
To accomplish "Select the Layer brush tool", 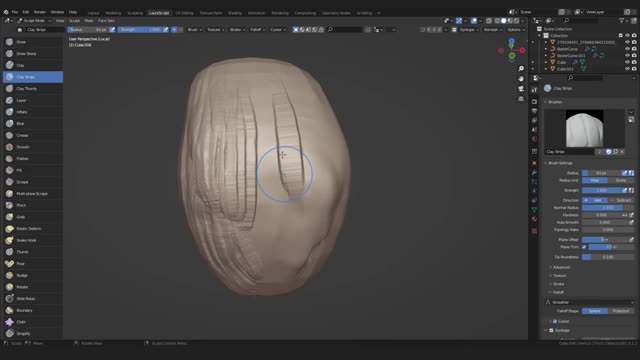I will pos(33,100).
